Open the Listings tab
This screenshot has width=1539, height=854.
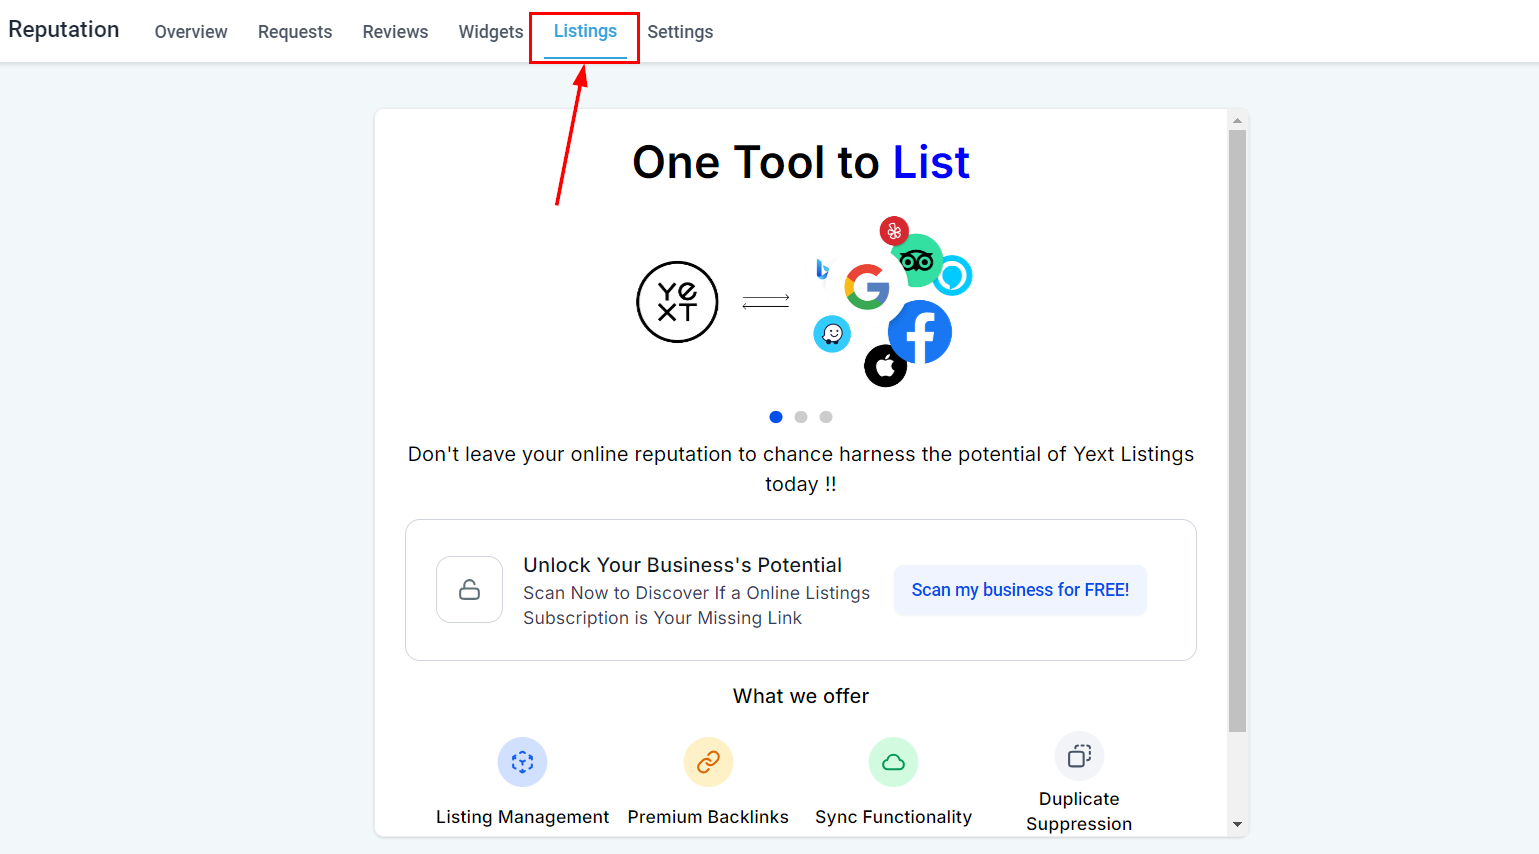585,31
